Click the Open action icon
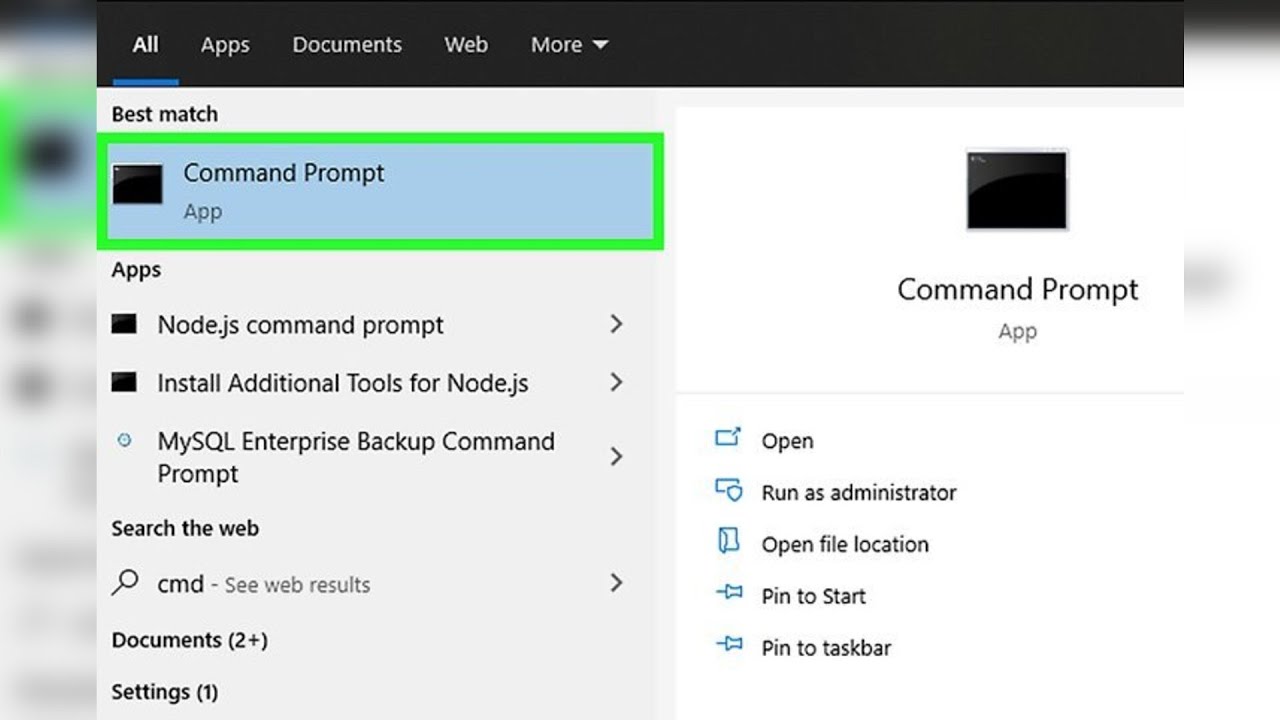The height and width of the screenshot is (720, 1280). (728, 438)
